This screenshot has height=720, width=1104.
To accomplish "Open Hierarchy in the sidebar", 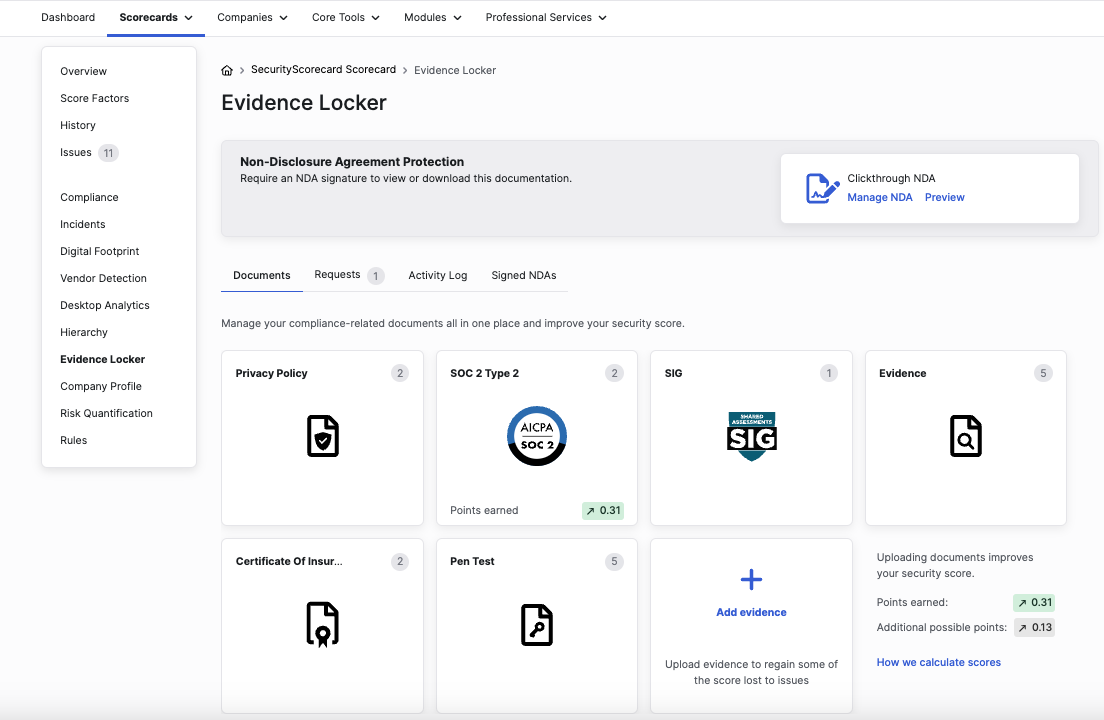I will pos(84,332).
